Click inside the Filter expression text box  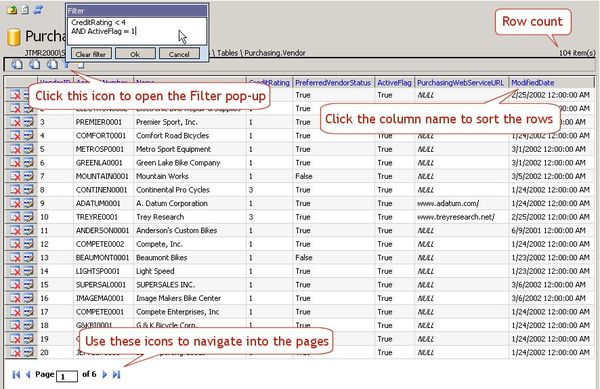point(137,31)
